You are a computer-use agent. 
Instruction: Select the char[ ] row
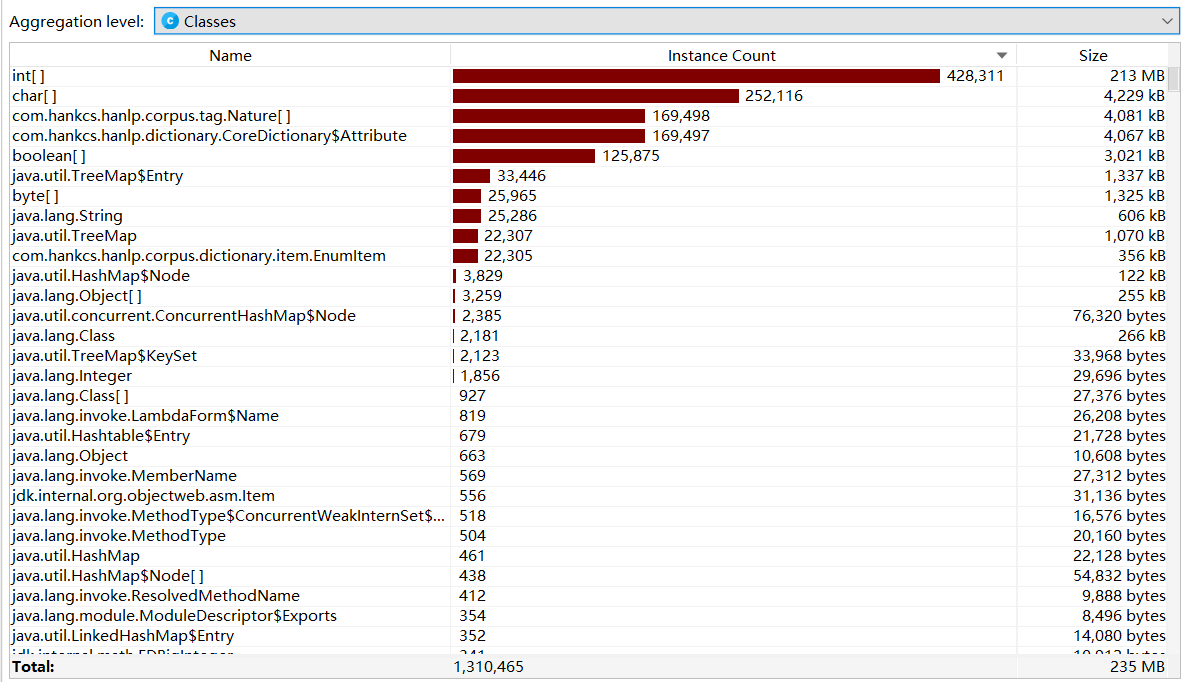pyautogui.click(x=589, y=96)
